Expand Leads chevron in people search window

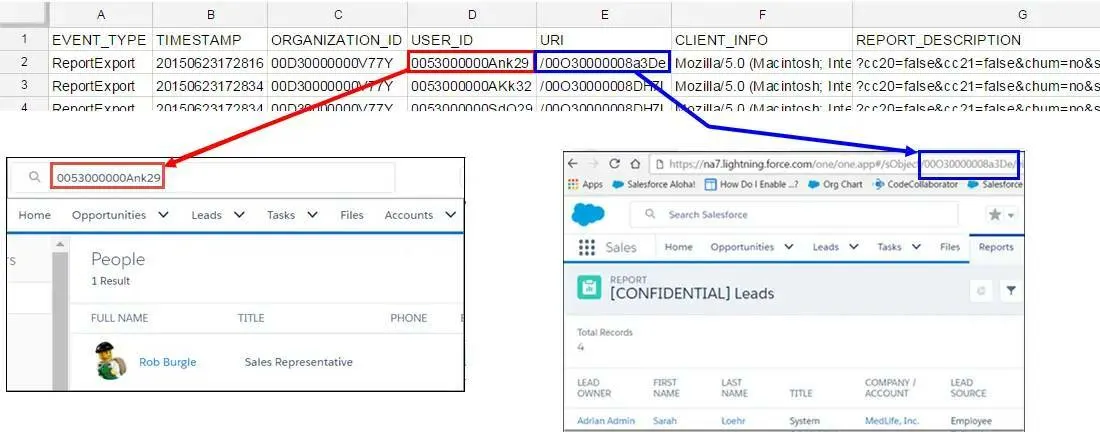(239, 215)
